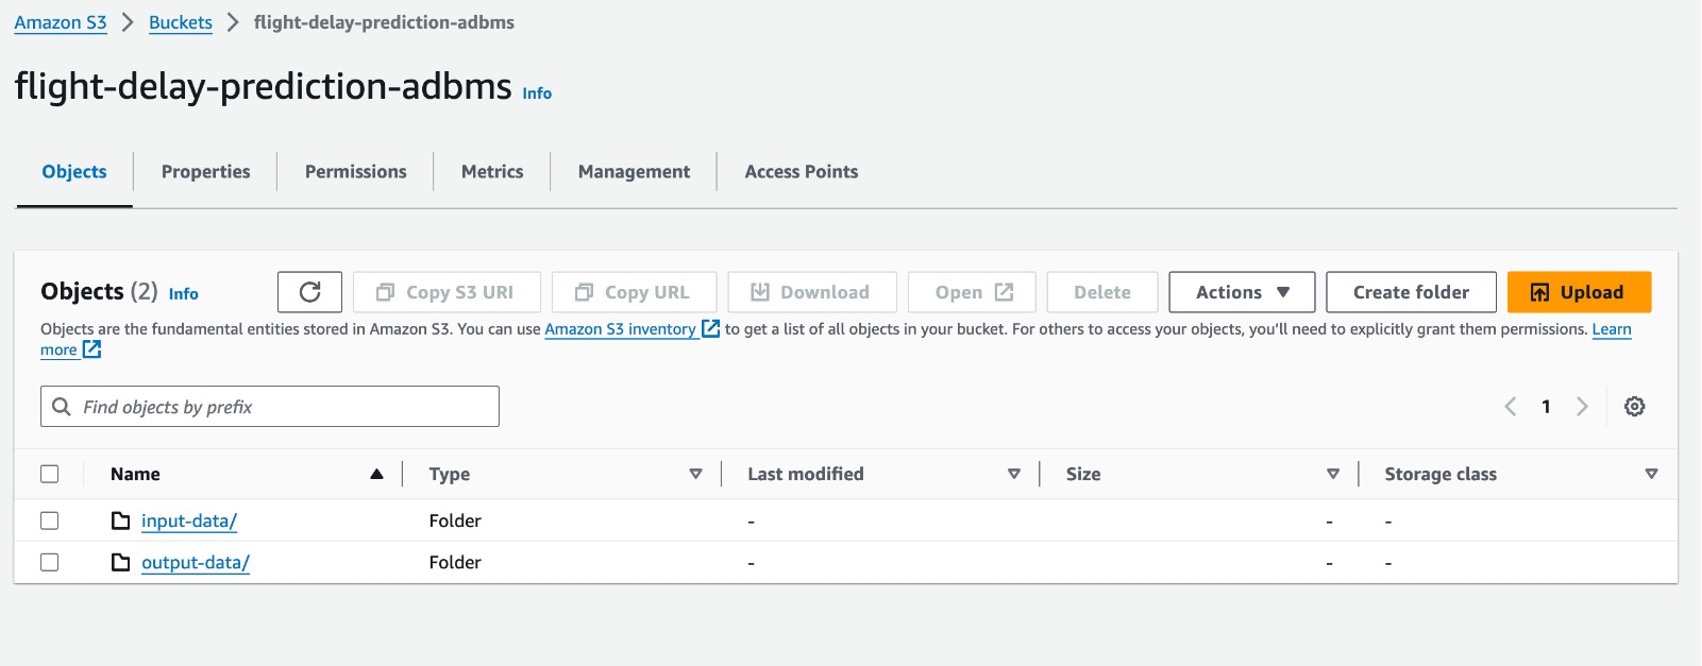This screenshot has height=666, width=1702.
Task: Click the Size column header
Action: click(x=1083, y=474)
